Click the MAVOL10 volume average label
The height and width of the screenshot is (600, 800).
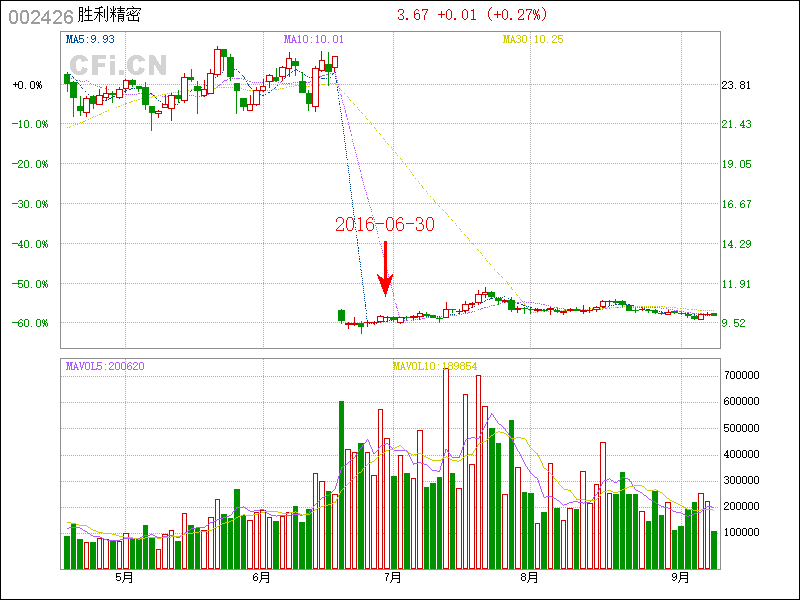pyautogui.click(x=434, y=366)
